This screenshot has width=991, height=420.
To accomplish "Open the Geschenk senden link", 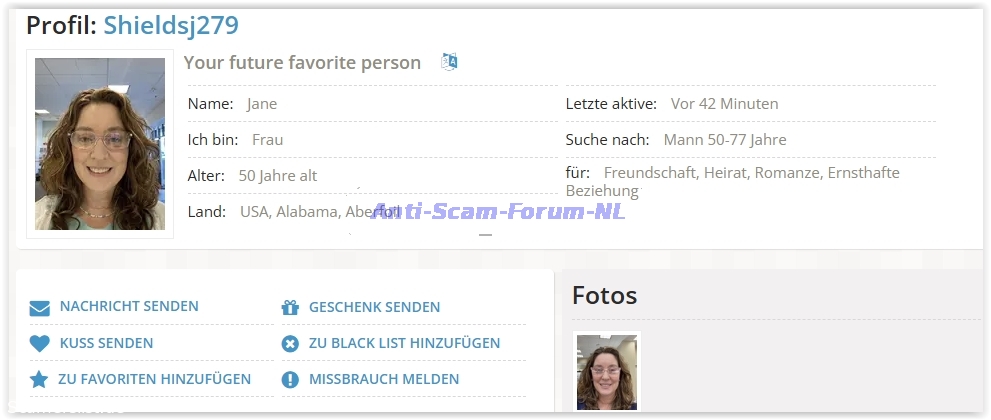I will [x=374, y=307].
